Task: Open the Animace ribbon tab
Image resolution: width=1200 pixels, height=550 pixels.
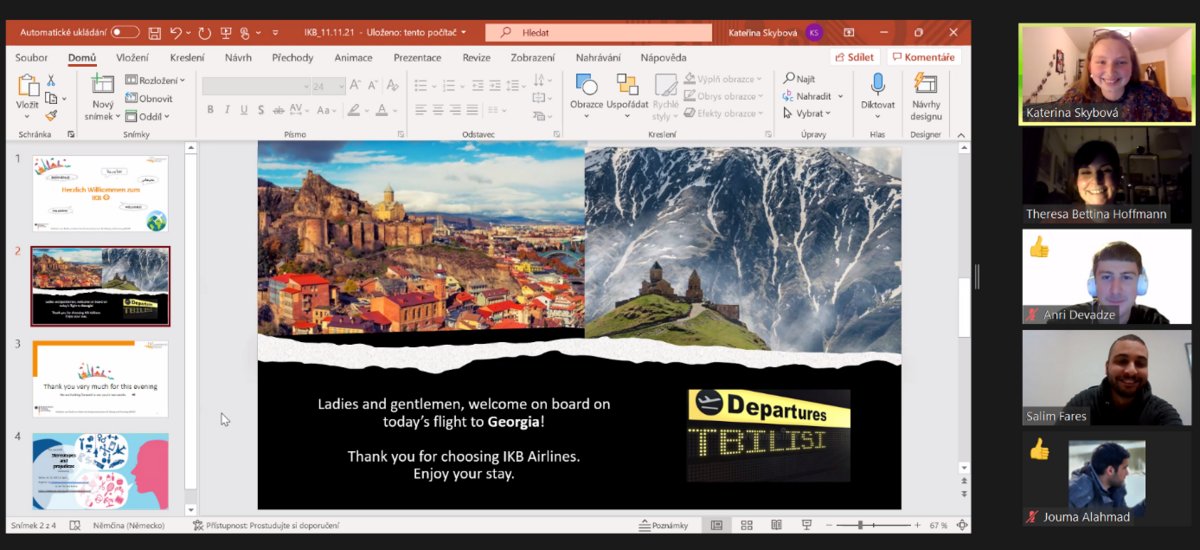Action: pos(353,57)
